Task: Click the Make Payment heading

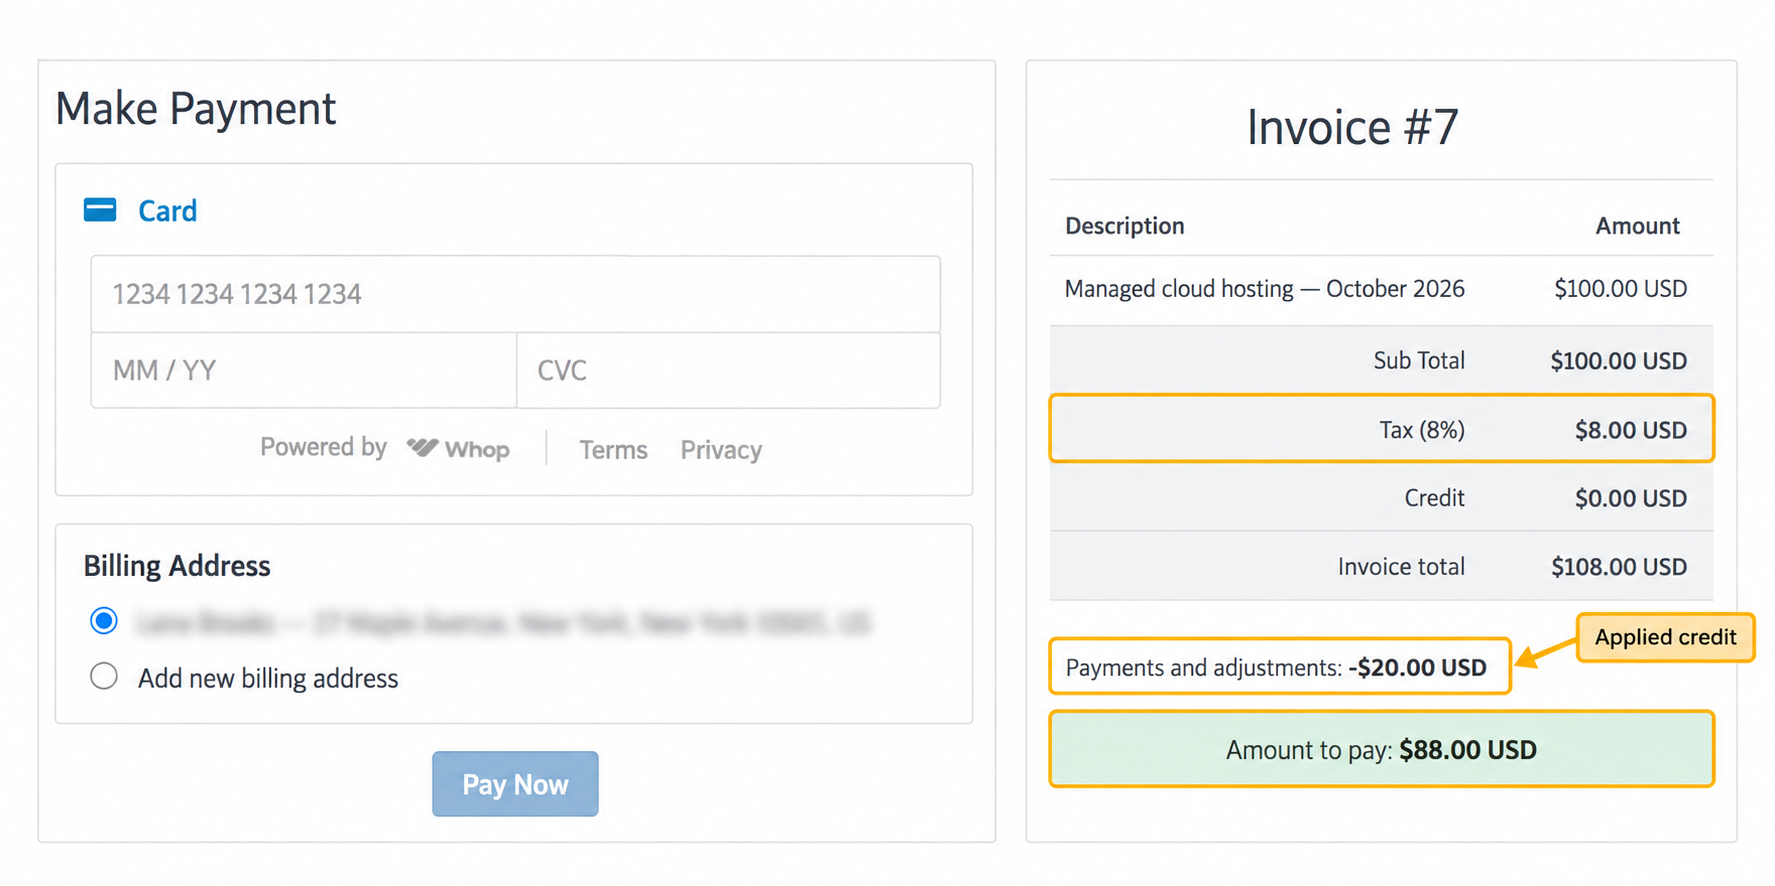Action: click(x=196, y=109)
